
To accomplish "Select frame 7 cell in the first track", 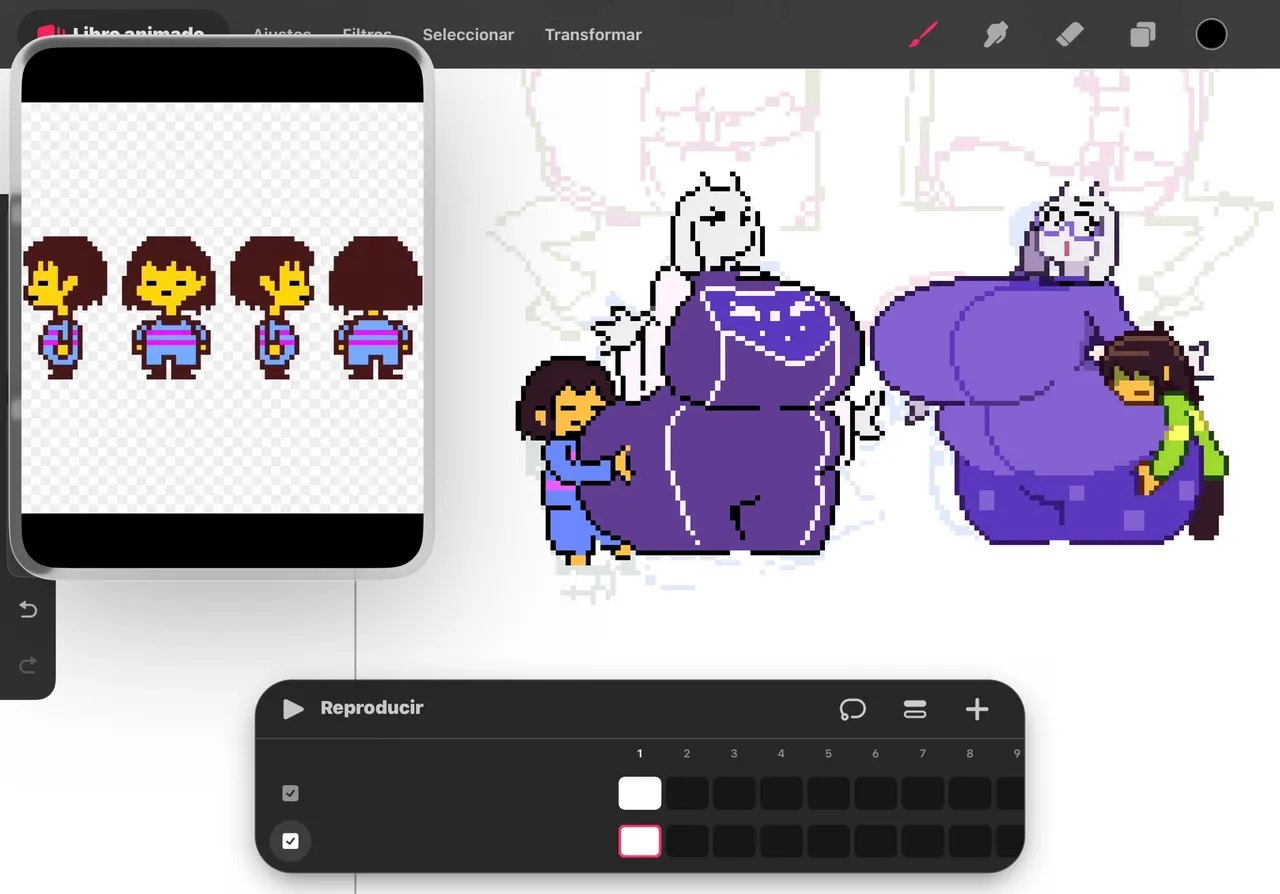I will (922, 793).
